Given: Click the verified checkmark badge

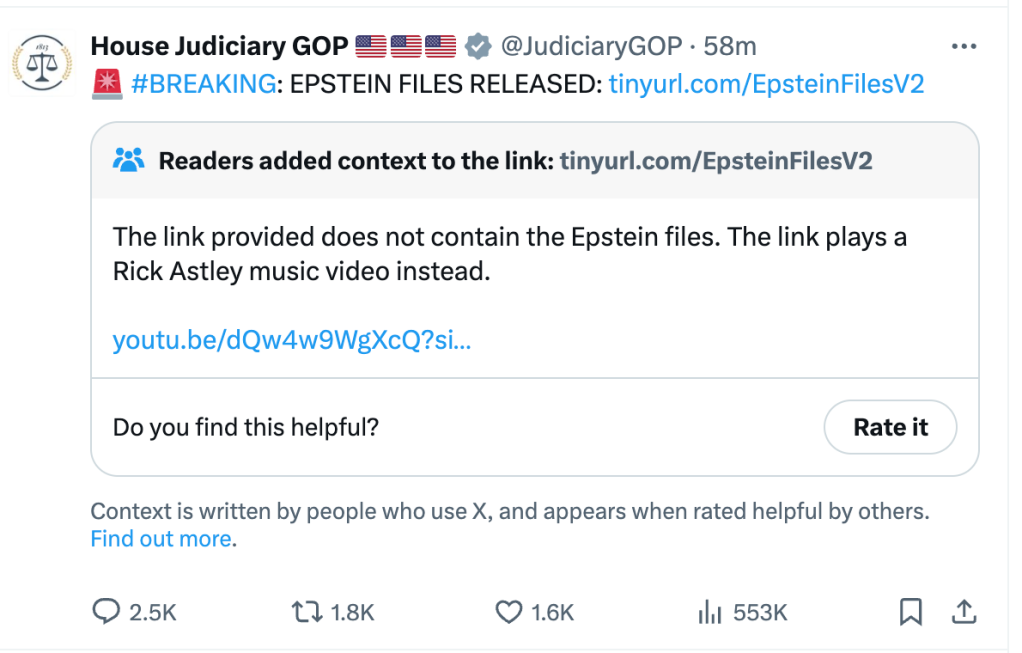Looking at the screenshot, I should pyautogui.click(x=479, y=46).
